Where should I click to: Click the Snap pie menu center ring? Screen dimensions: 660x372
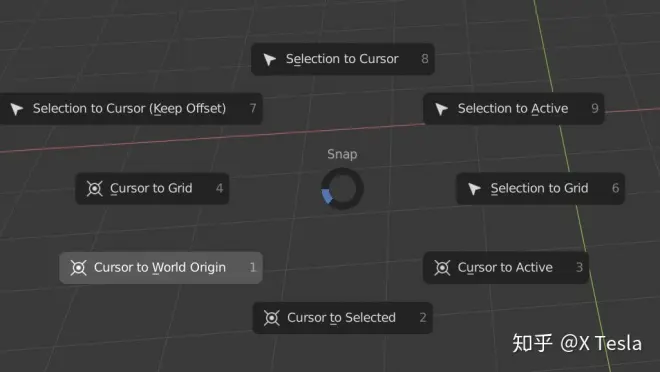pos(342,189)
